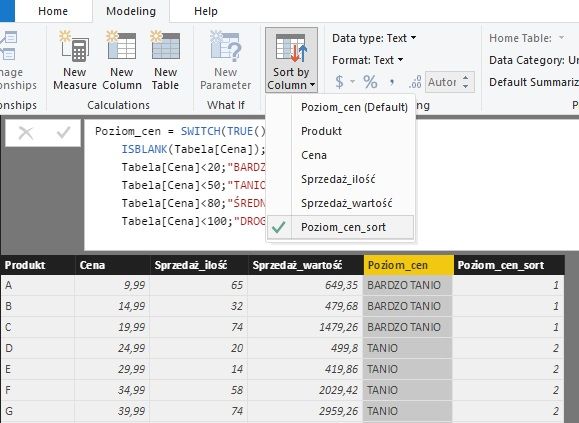The height and width of the screenshot is (423, 579).
Task: Click Produkt cell G
Action: coord(38,411)
